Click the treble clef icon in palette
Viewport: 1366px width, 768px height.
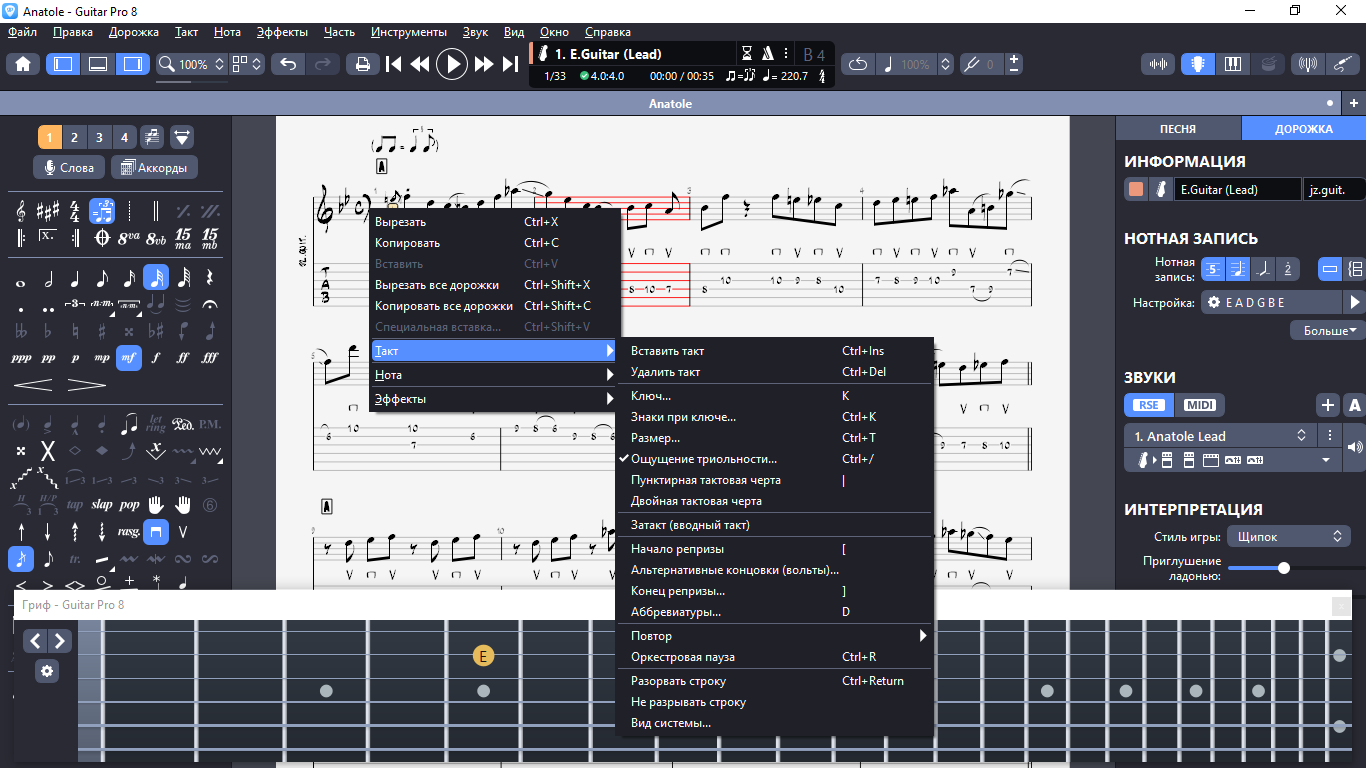click(21, 211)
